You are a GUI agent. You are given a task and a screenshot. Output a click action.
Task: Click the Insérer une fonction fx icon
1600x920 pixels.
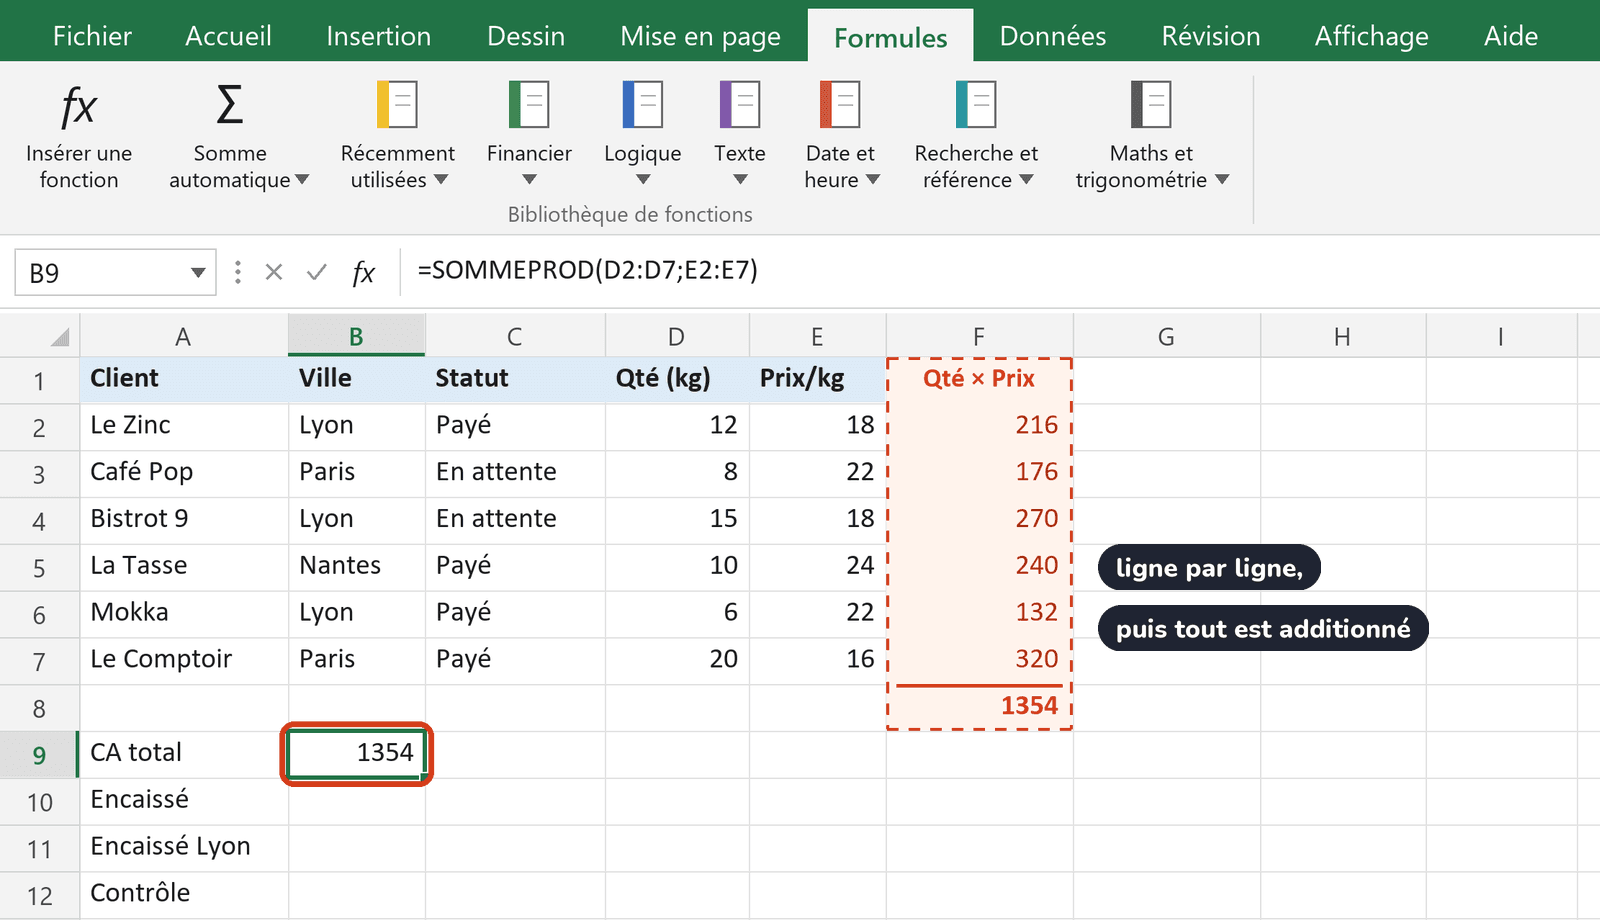(79, 105)
